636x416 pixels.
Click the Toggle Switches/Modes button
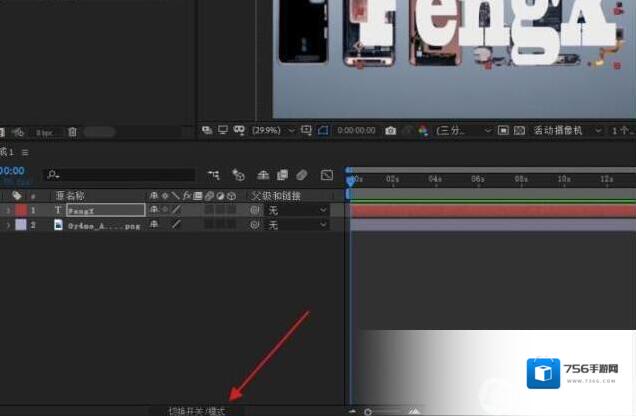[x=197, y=410]
